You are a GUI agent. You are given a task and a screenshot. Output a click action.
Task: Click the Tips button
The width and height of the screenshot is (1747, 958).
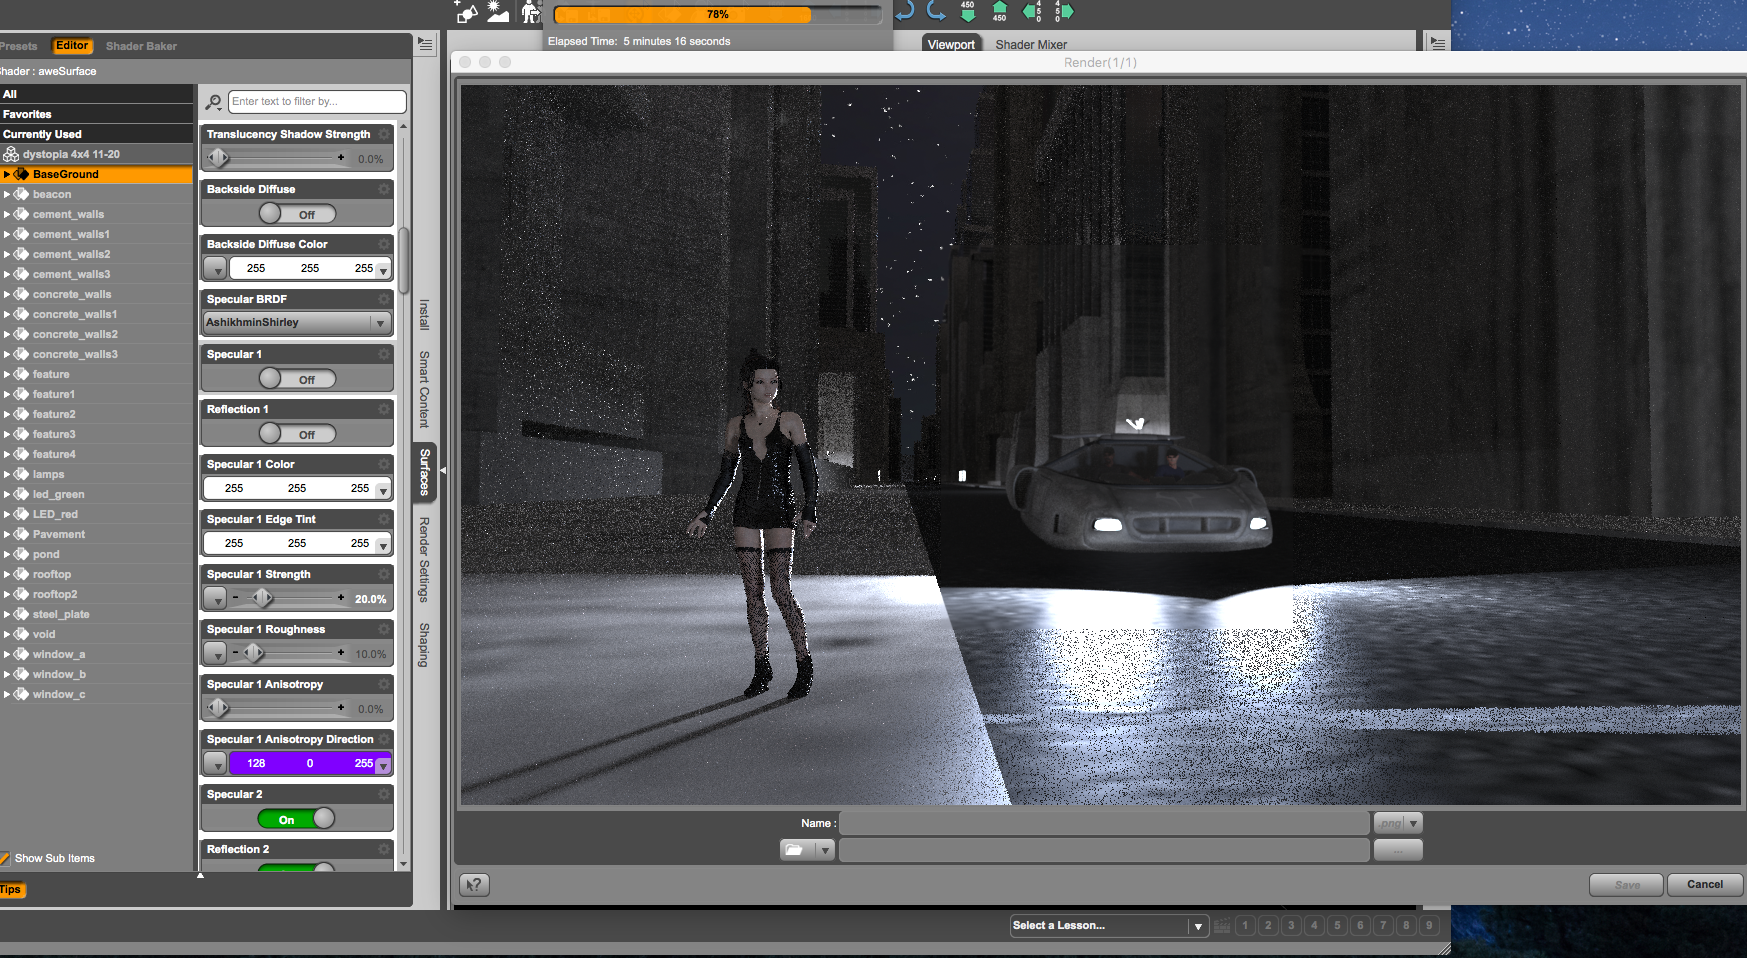[x=11, y=889]
